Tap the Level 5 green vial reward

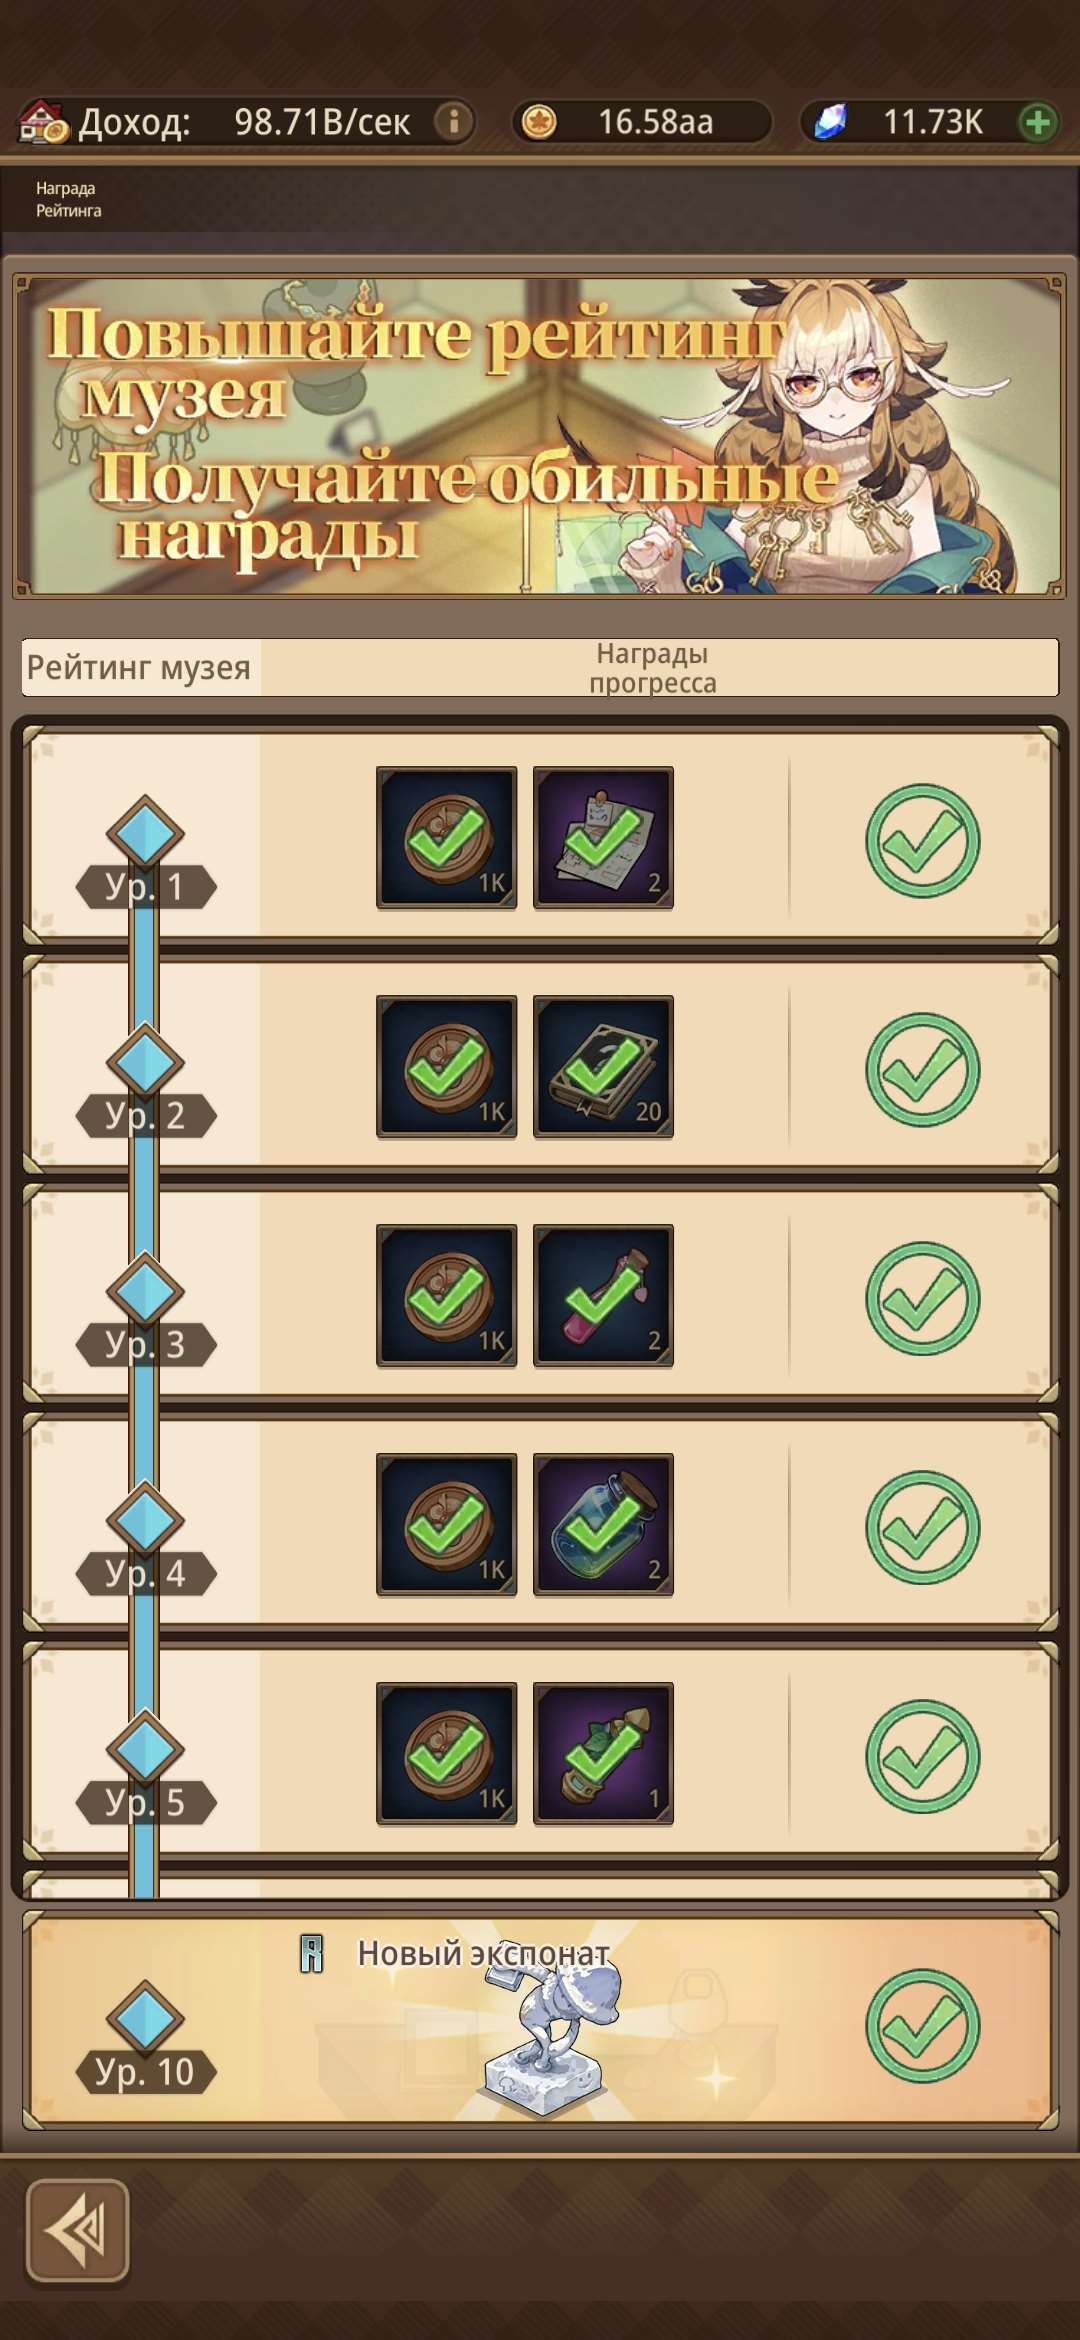[x=603, y=1753]
